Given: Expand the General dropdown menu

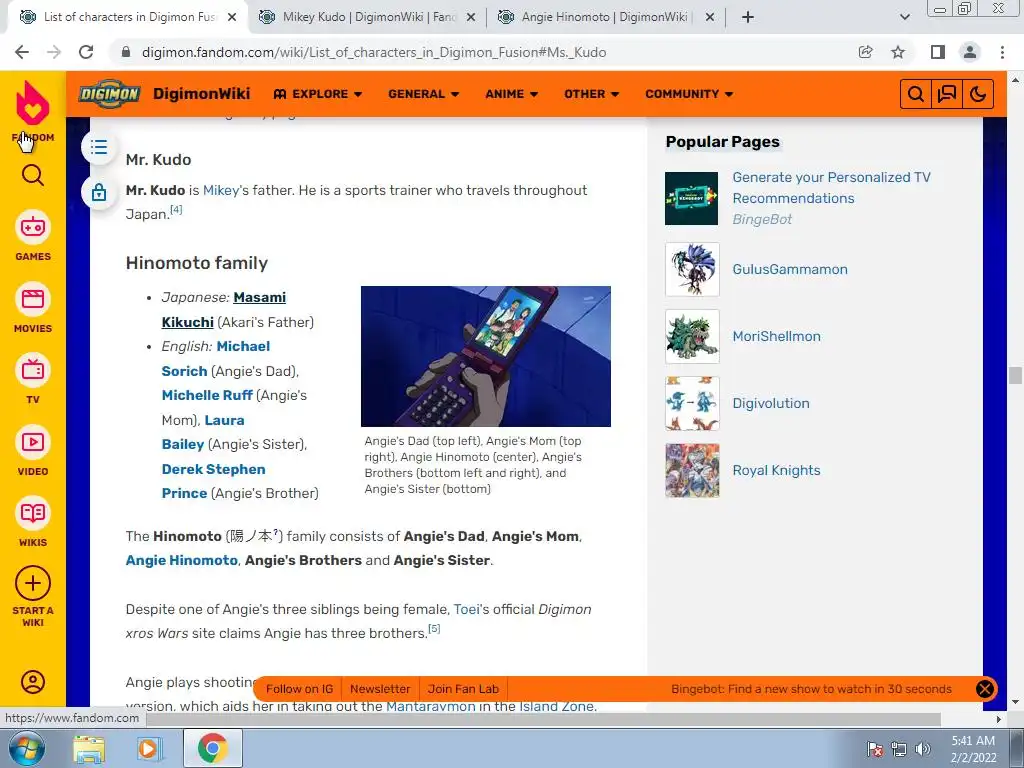Looking at the screenshot, I should point(423,94).
